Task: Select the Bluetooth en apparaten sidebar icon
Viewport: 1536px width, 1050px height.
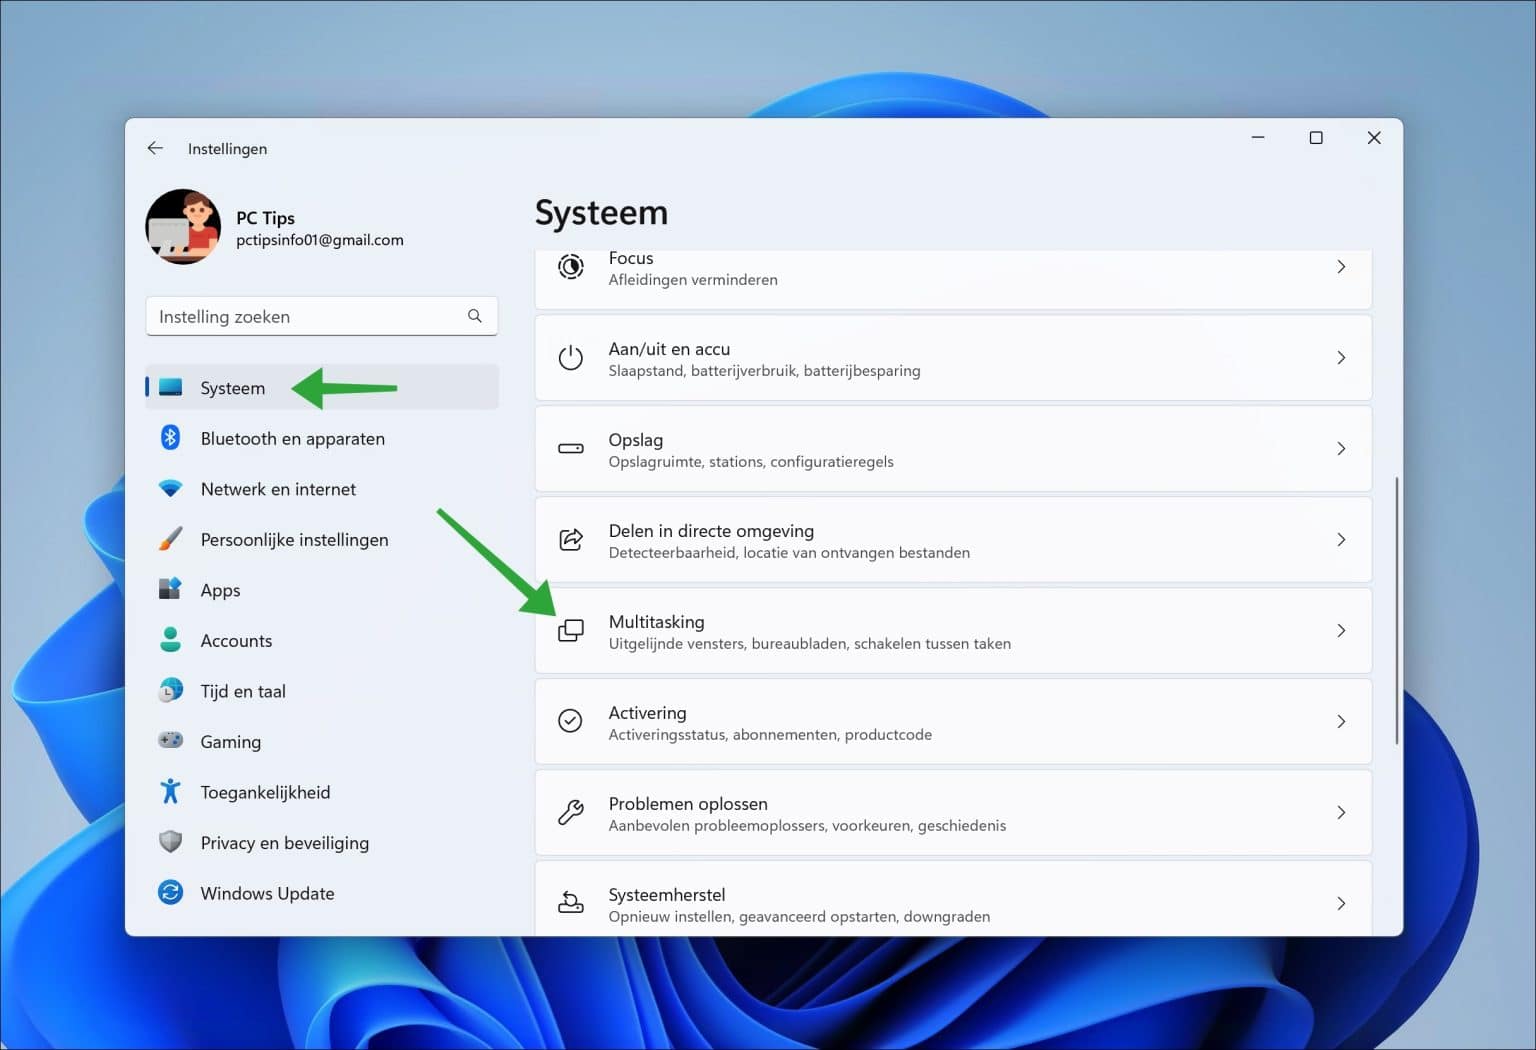Action: [x=170, y=438]
